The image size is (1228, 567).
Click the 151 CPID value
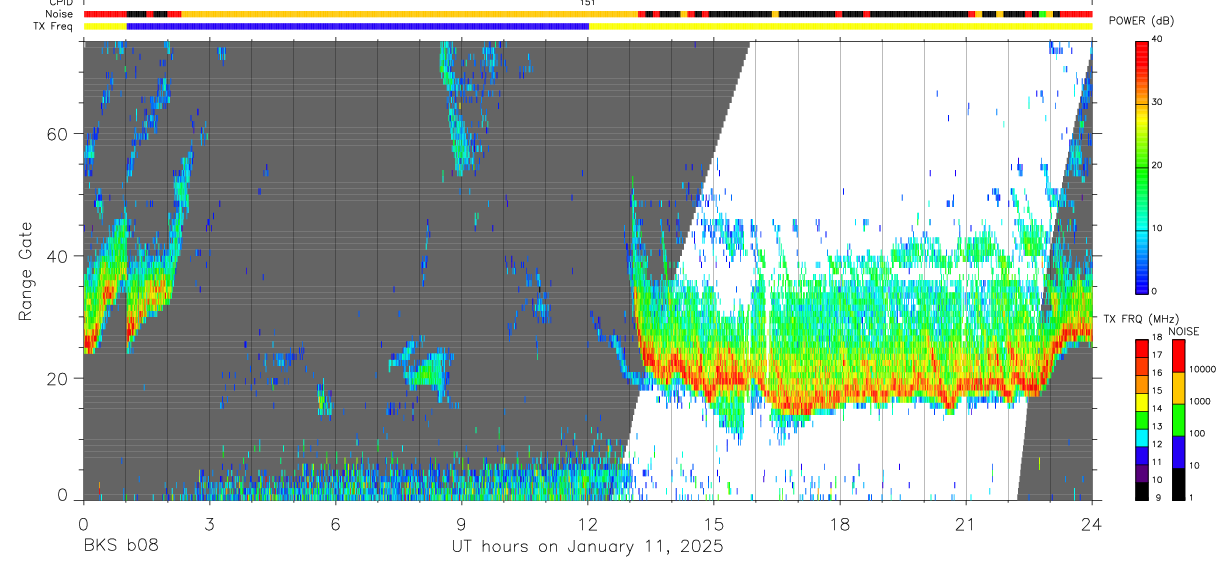click(x=588, y=3)
